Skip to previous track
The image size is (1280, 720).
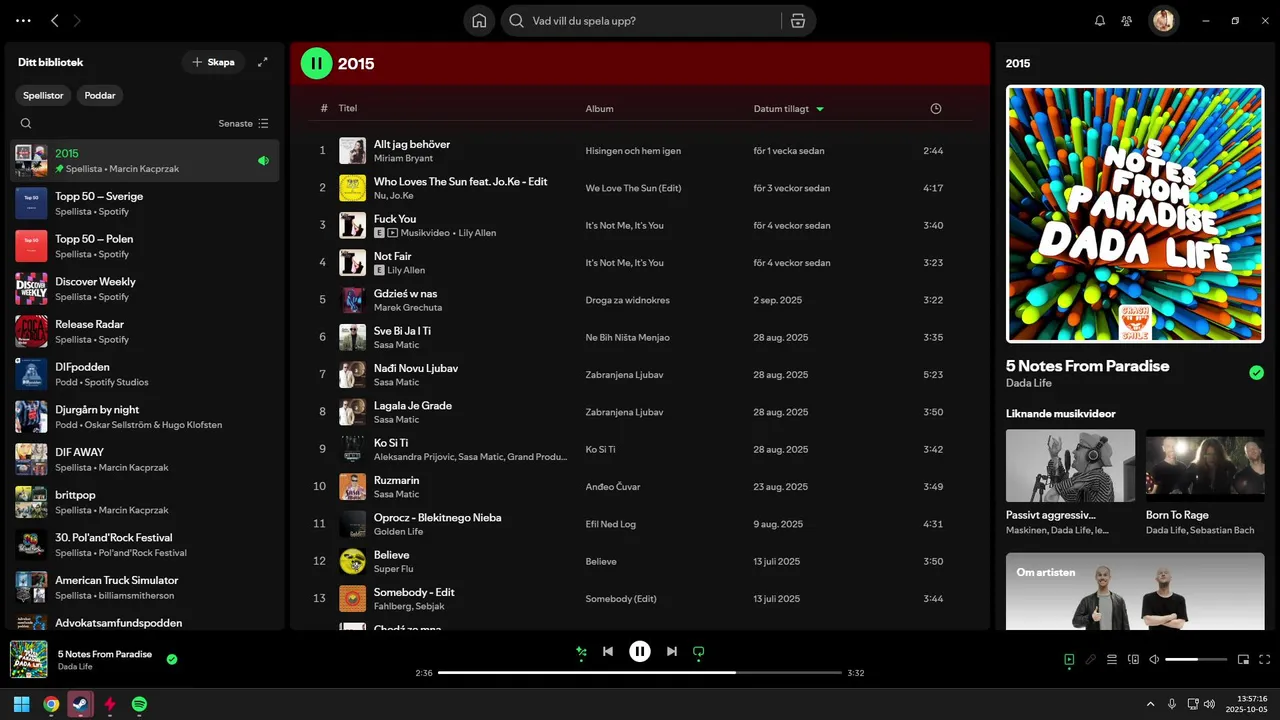pos(608,651)
